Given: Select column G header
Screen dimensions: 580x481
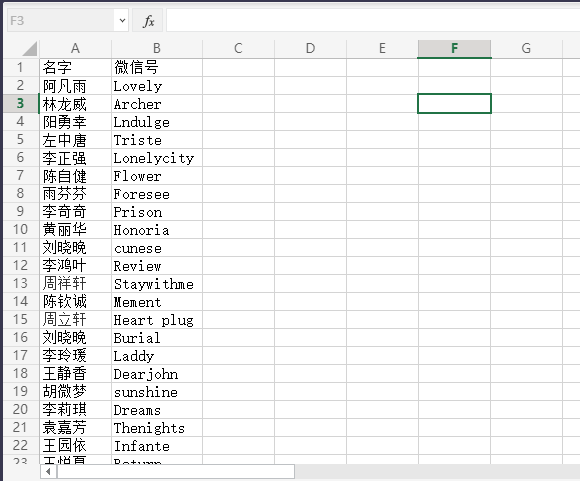Looking at the screenshot, I should tap(526, 48).
